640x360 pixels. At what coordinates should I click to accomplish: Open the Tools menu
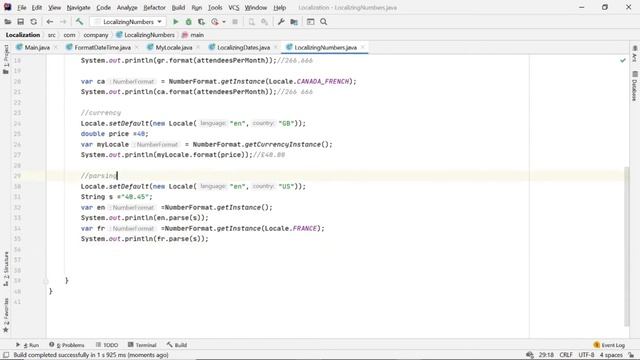(215, 7)
